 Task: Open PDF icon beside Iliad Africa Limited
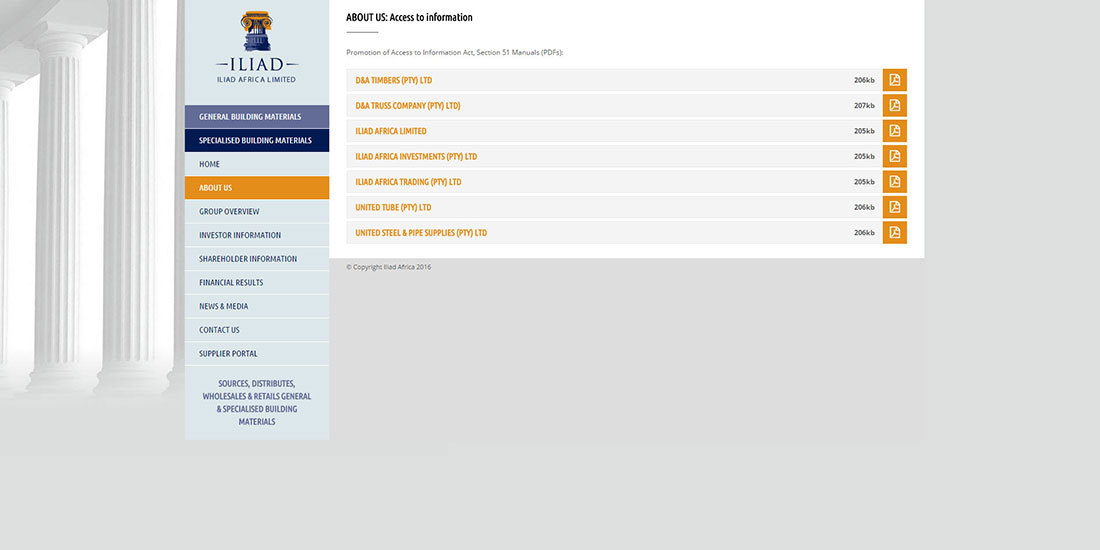click(x=894, y=131)
